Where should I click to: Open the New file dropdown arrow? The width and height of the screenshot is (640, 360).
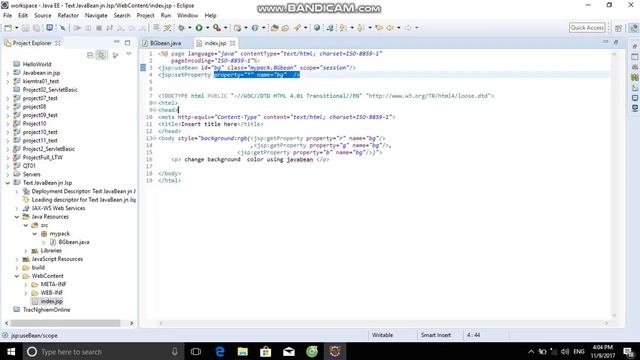[16, 28]
